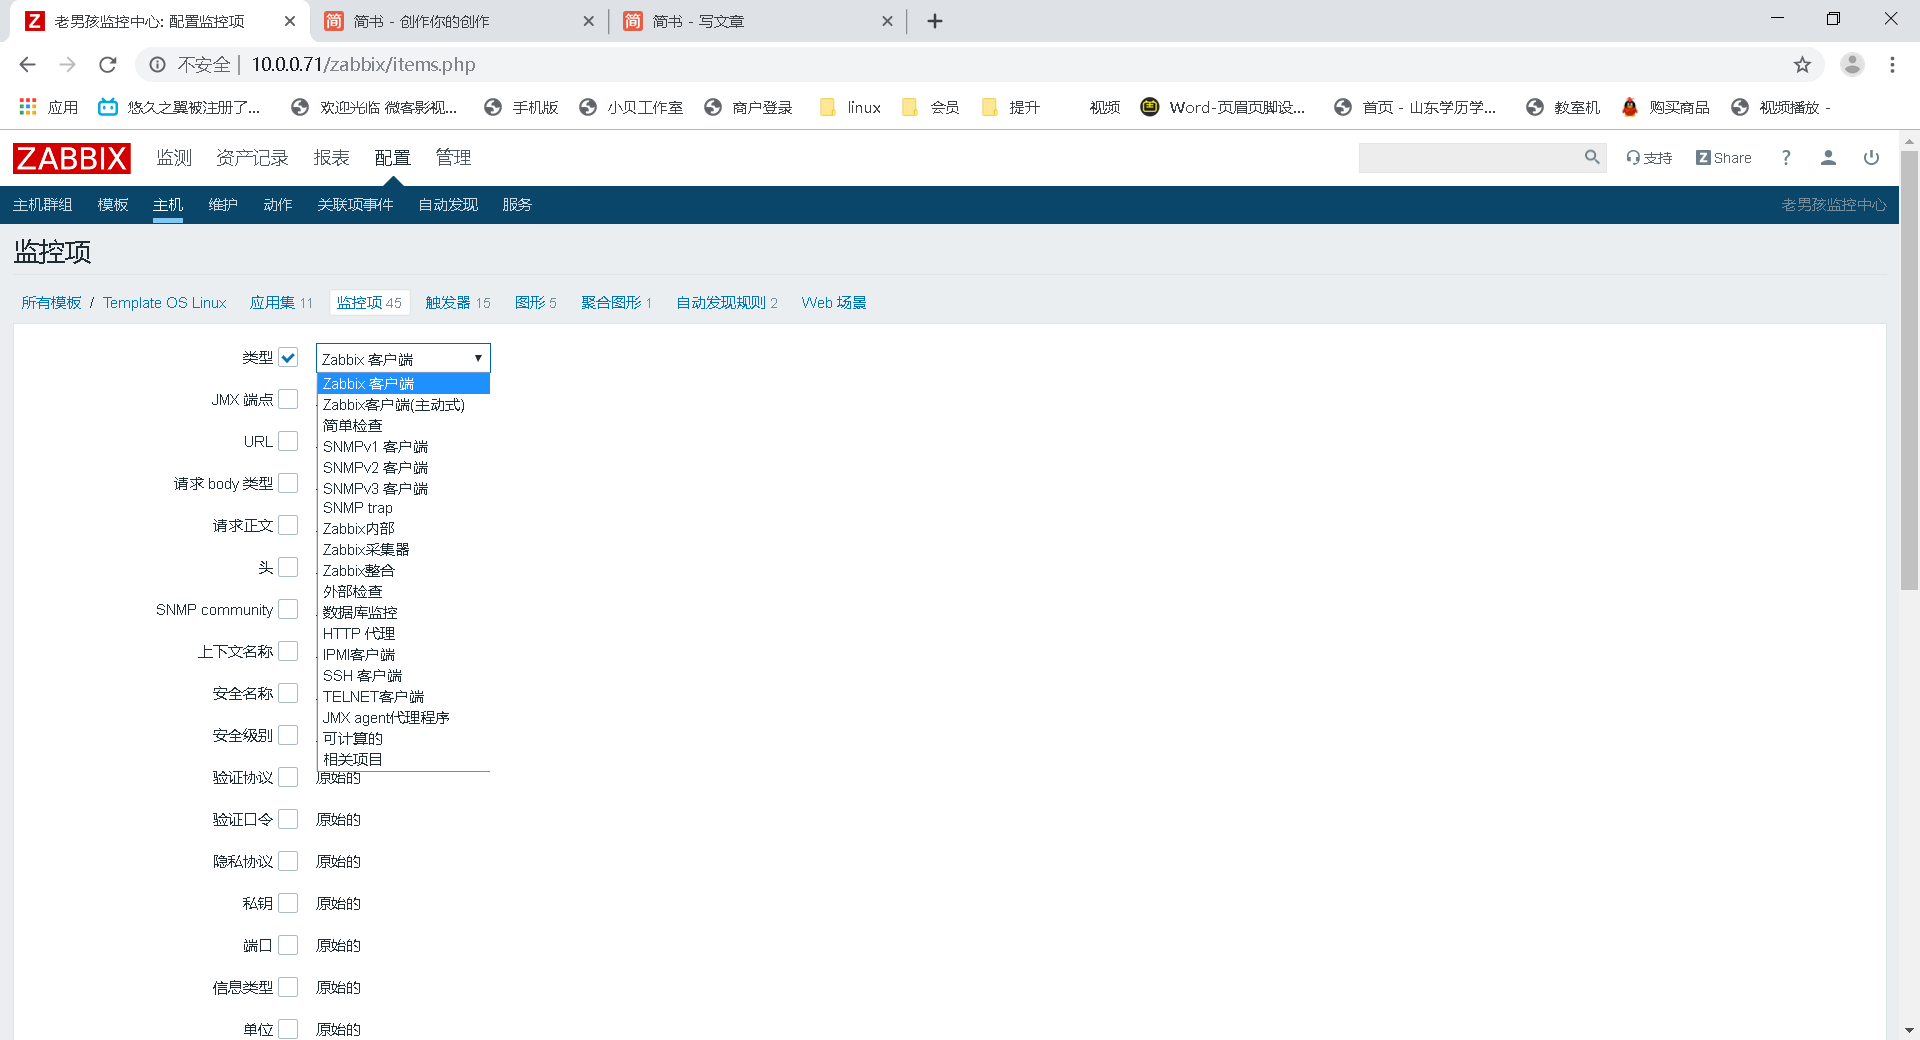Open the 自动发现规则 link

tap(721, 303)
